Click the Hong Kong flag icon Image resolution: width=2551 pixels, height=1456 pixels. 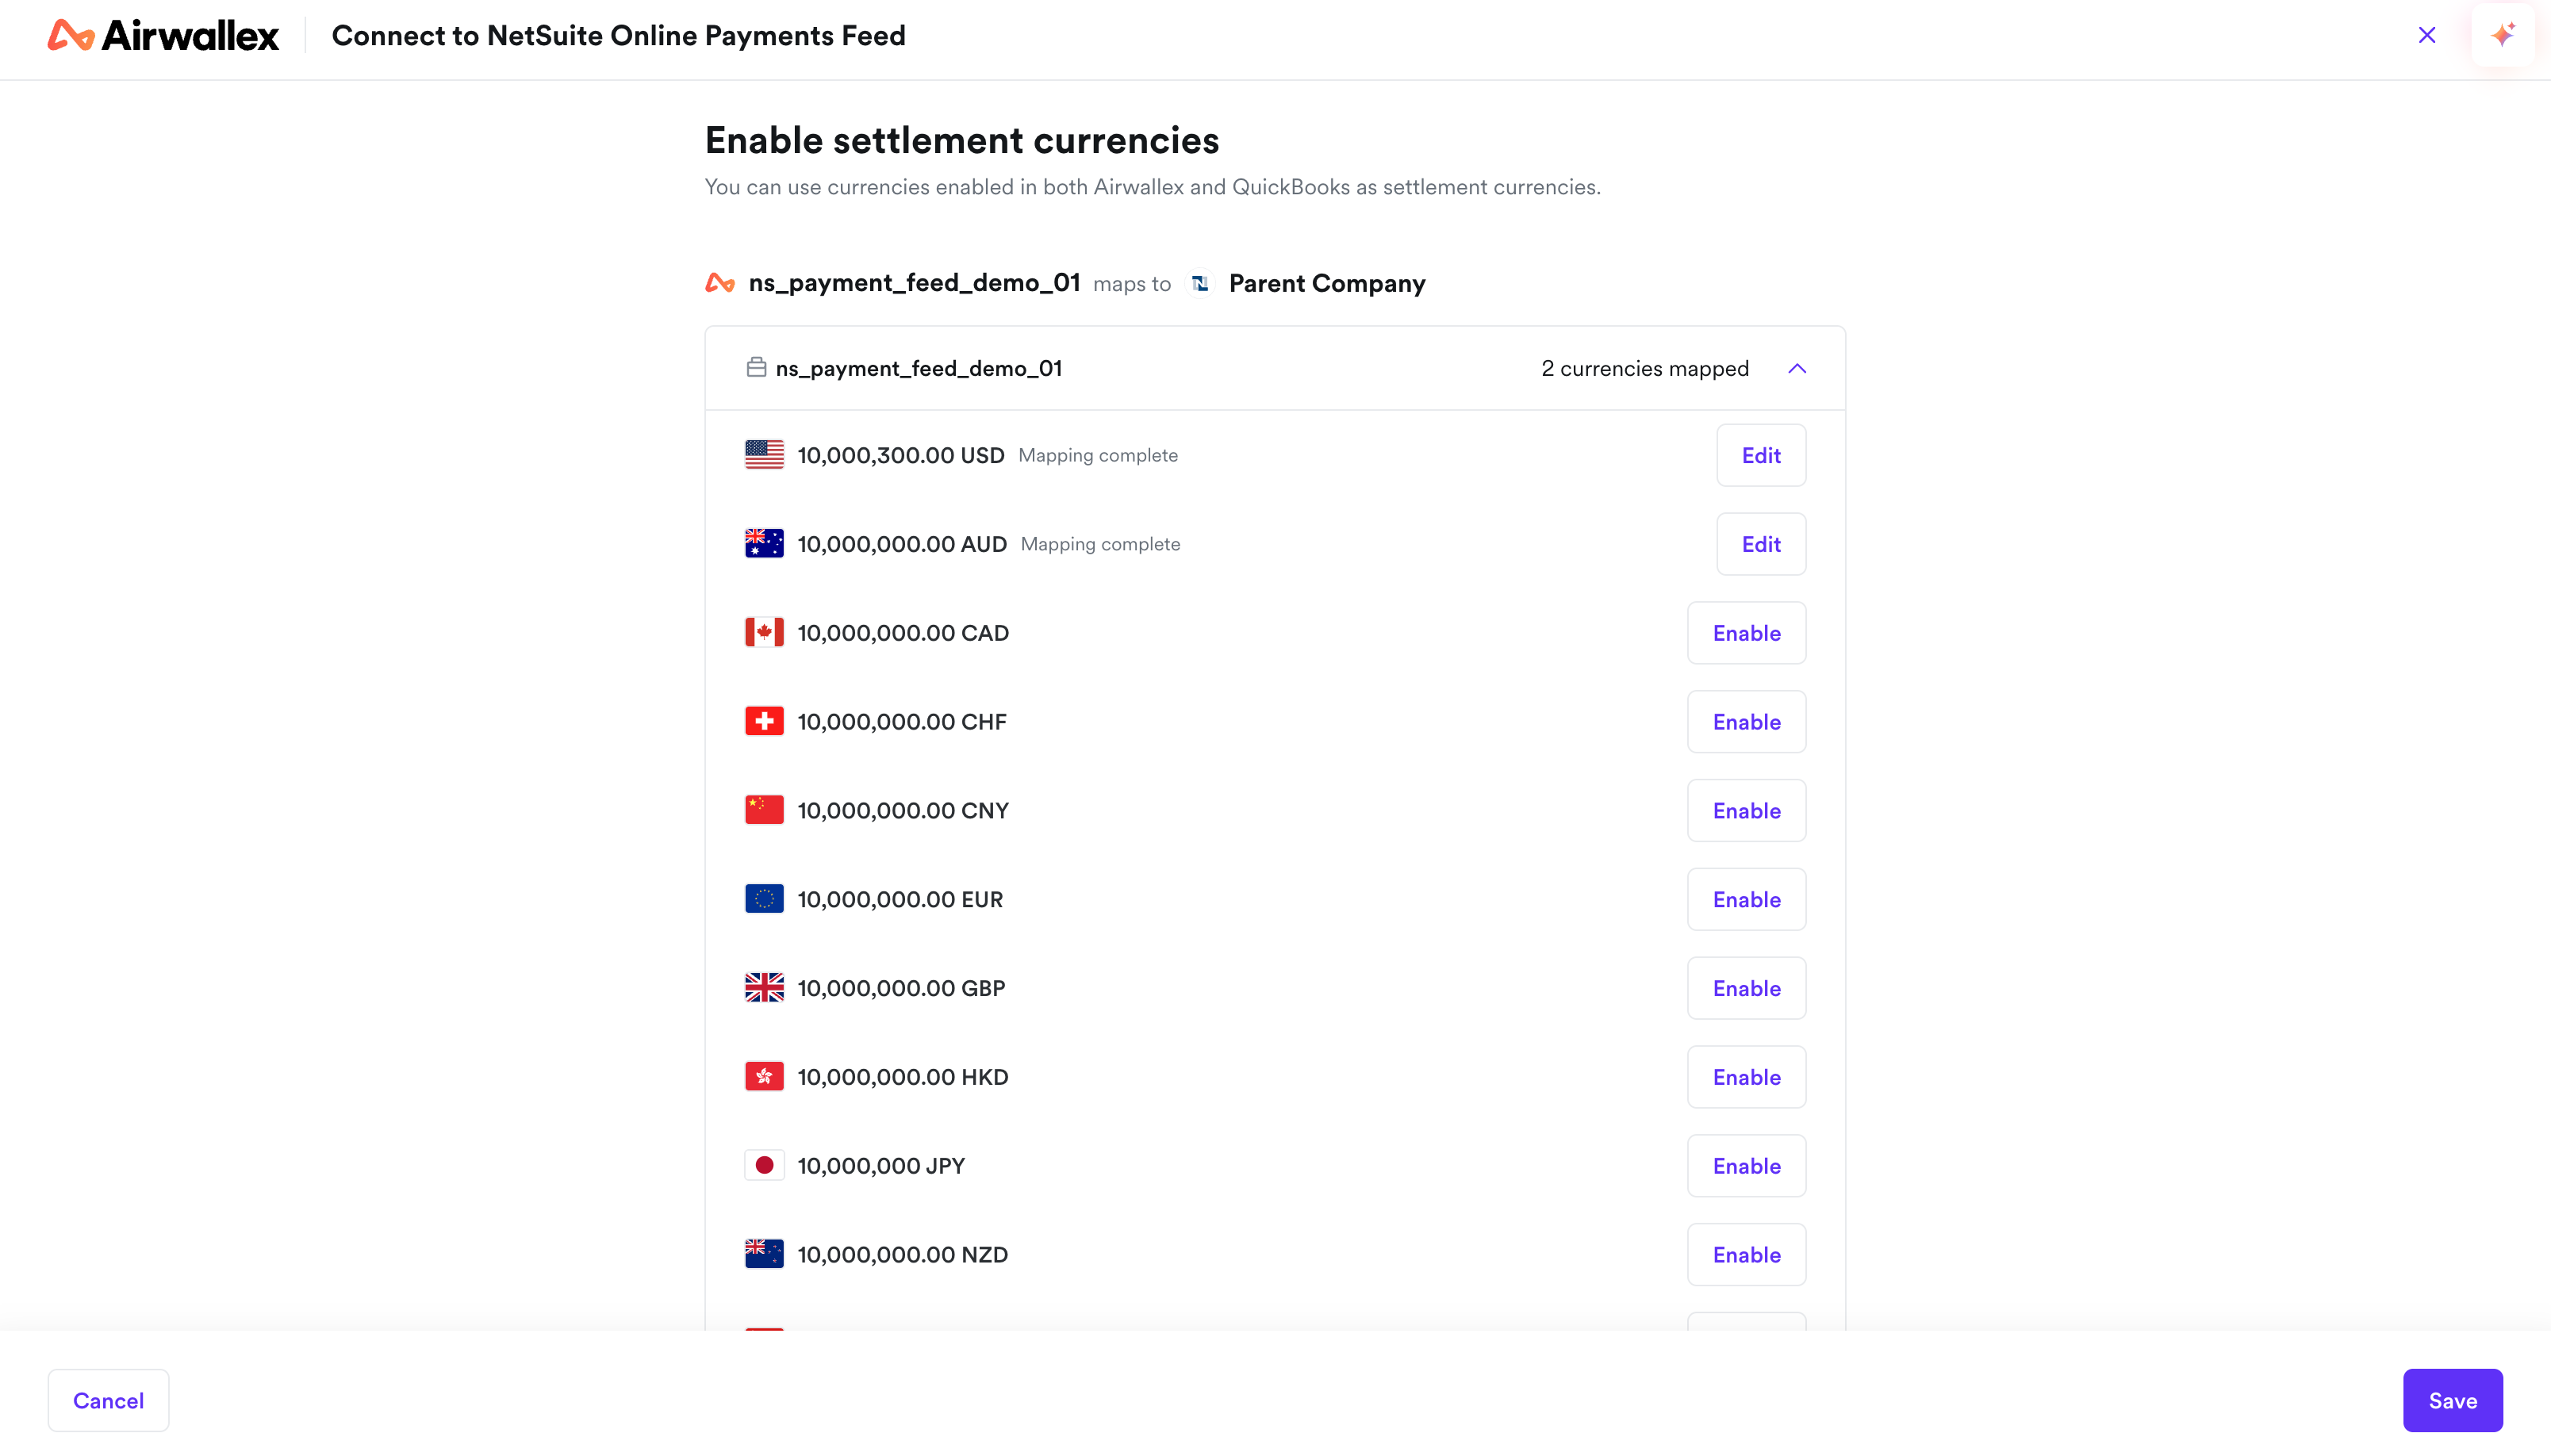pos(764,1076)
